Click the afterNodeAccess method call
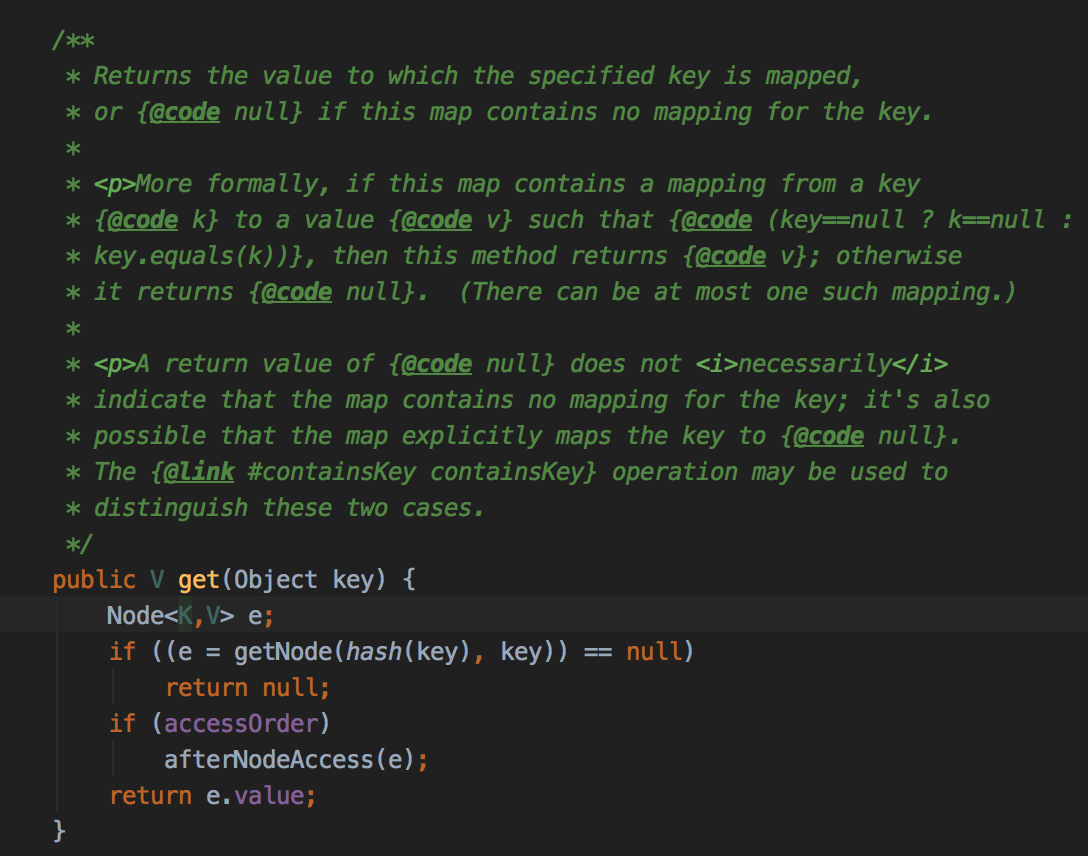Screen dimensions: 1088x856 (x=268, y=760)
